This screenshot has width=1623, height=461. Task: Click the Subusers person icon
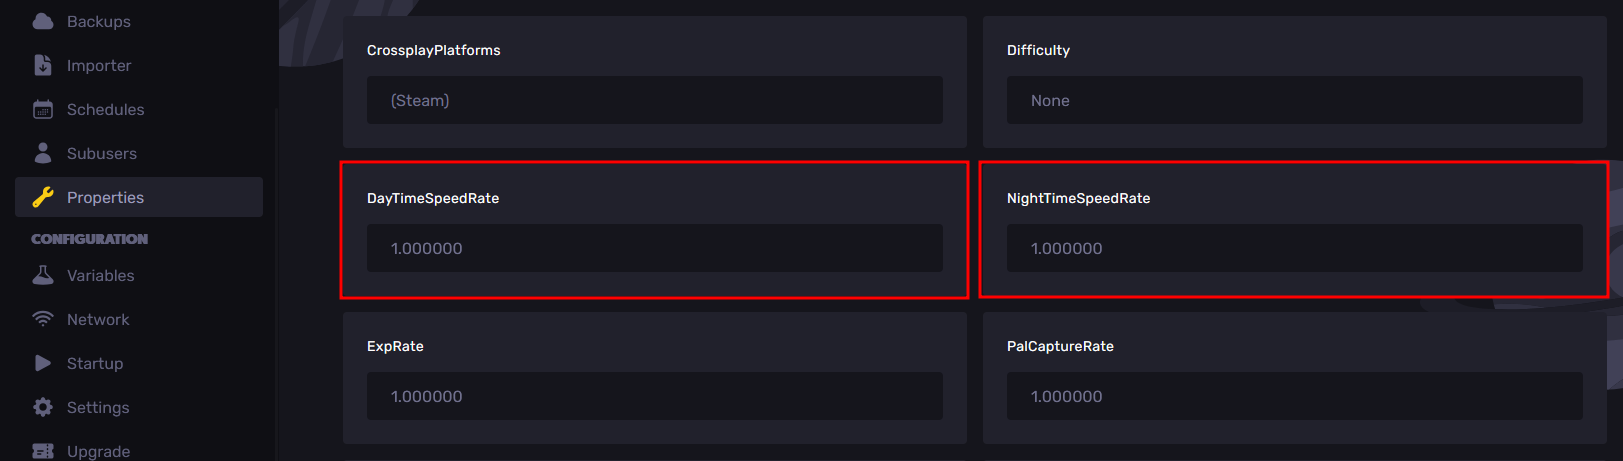click(x=43, y=153)
